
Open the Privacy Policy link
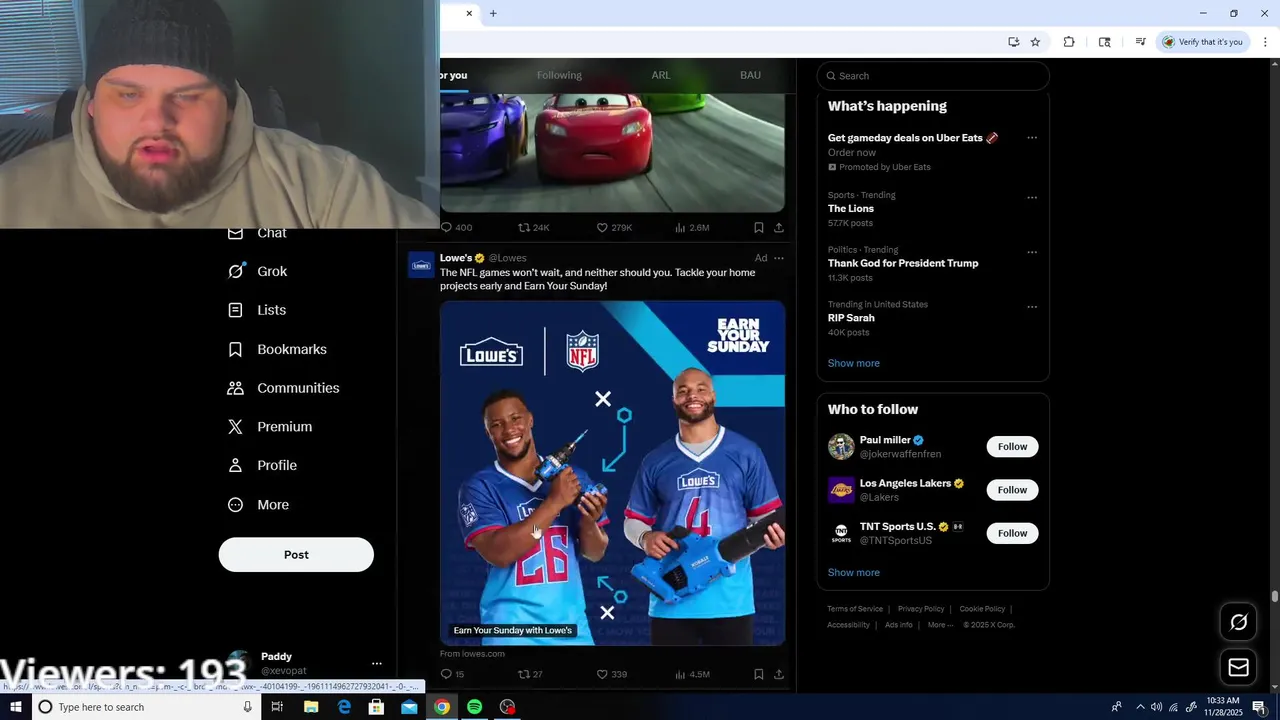coord(921,609)
